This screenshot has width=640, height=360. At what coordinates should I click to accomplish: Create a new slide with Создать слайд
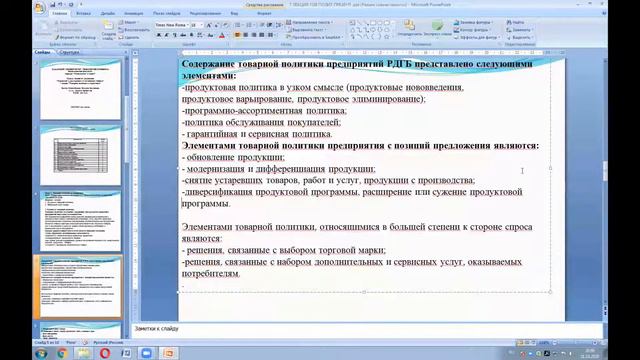109,29
